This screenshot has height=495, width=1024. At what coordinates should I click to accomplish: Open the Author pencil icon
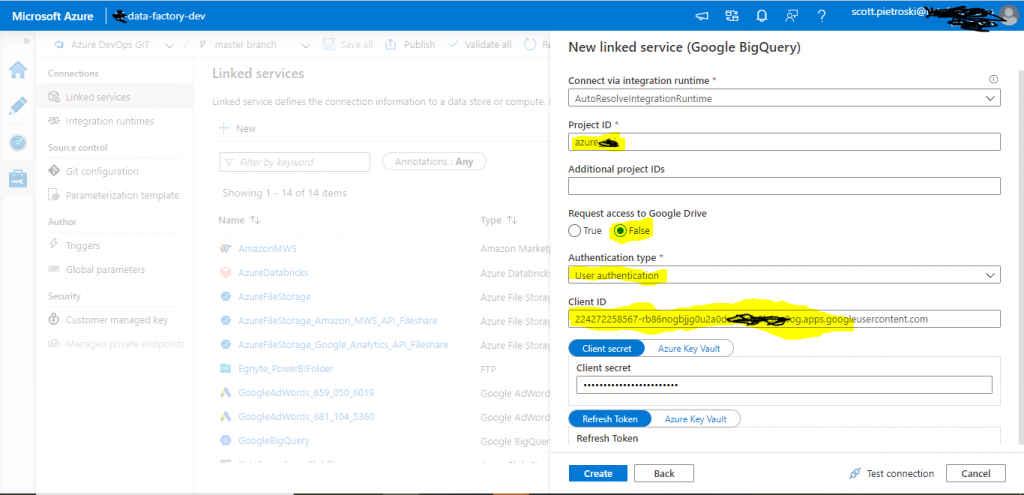point(18,106)
